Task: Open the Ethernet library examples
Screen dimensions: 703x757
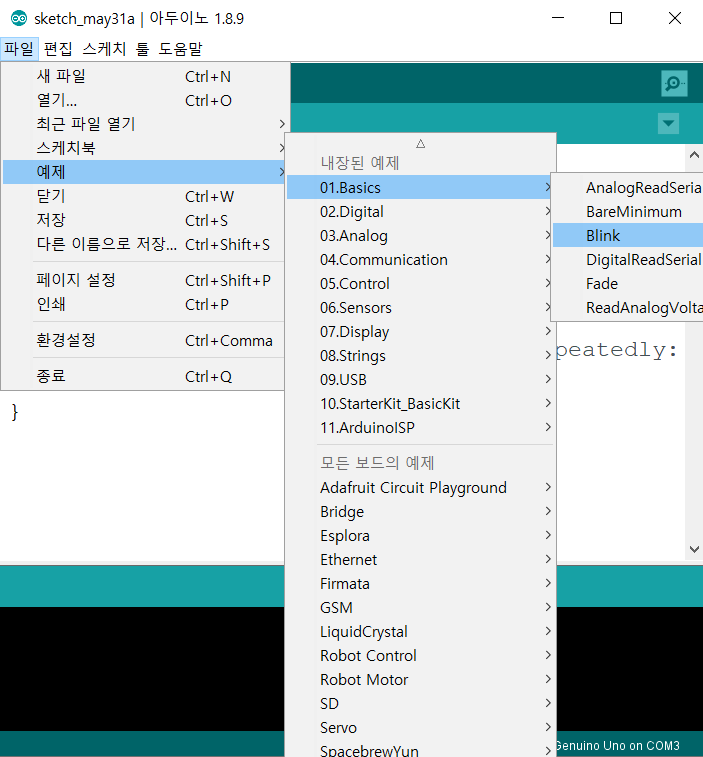Action: pyautogui.click(x=420, y=560)
